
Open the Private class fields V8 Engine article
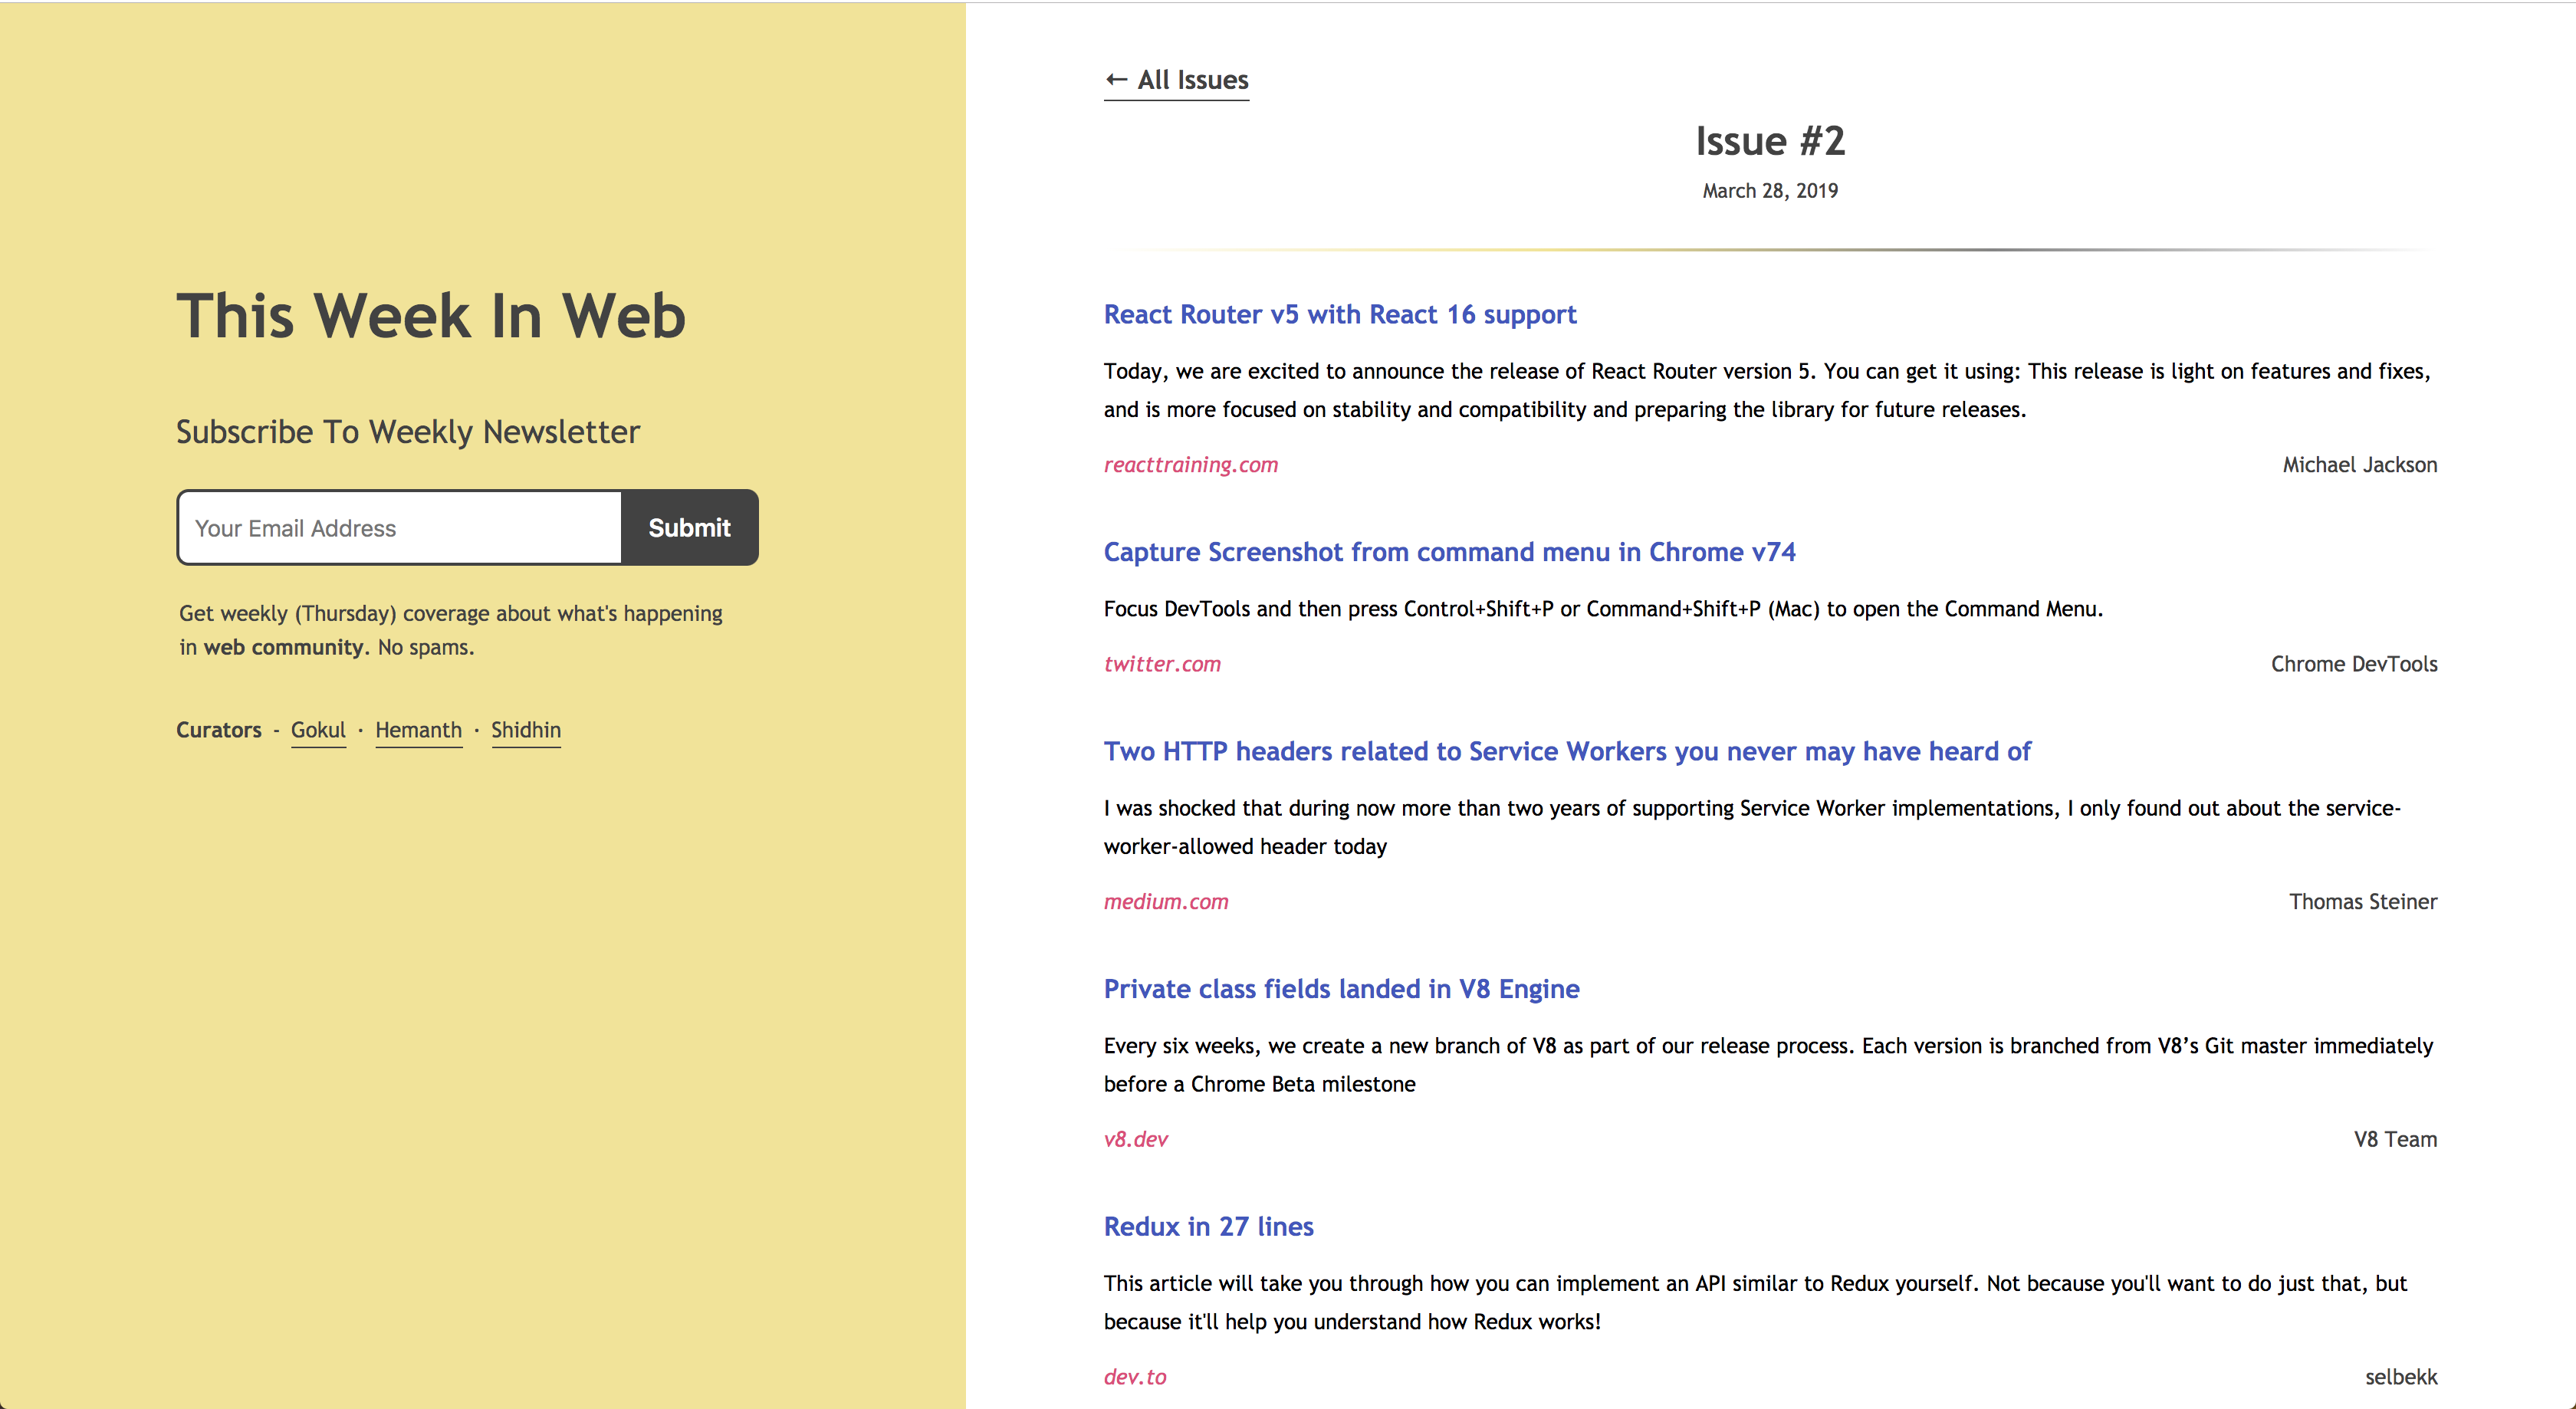pyautogui.click(x=1341, y=988)
